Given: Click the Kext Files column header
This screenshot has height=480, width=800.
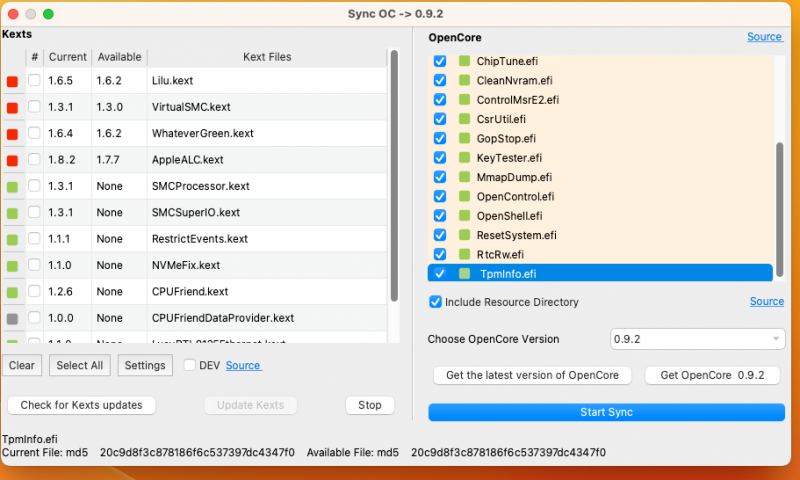Looking at the screenshot, I should coord(267,57).
